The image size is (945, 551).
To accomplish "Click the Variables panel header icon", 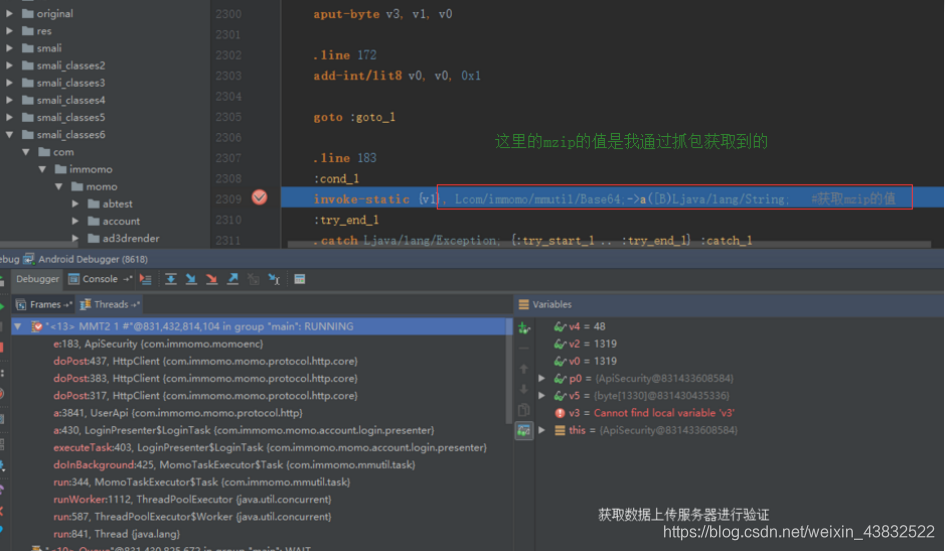I will pyautogui.click(x=524, y=304).
